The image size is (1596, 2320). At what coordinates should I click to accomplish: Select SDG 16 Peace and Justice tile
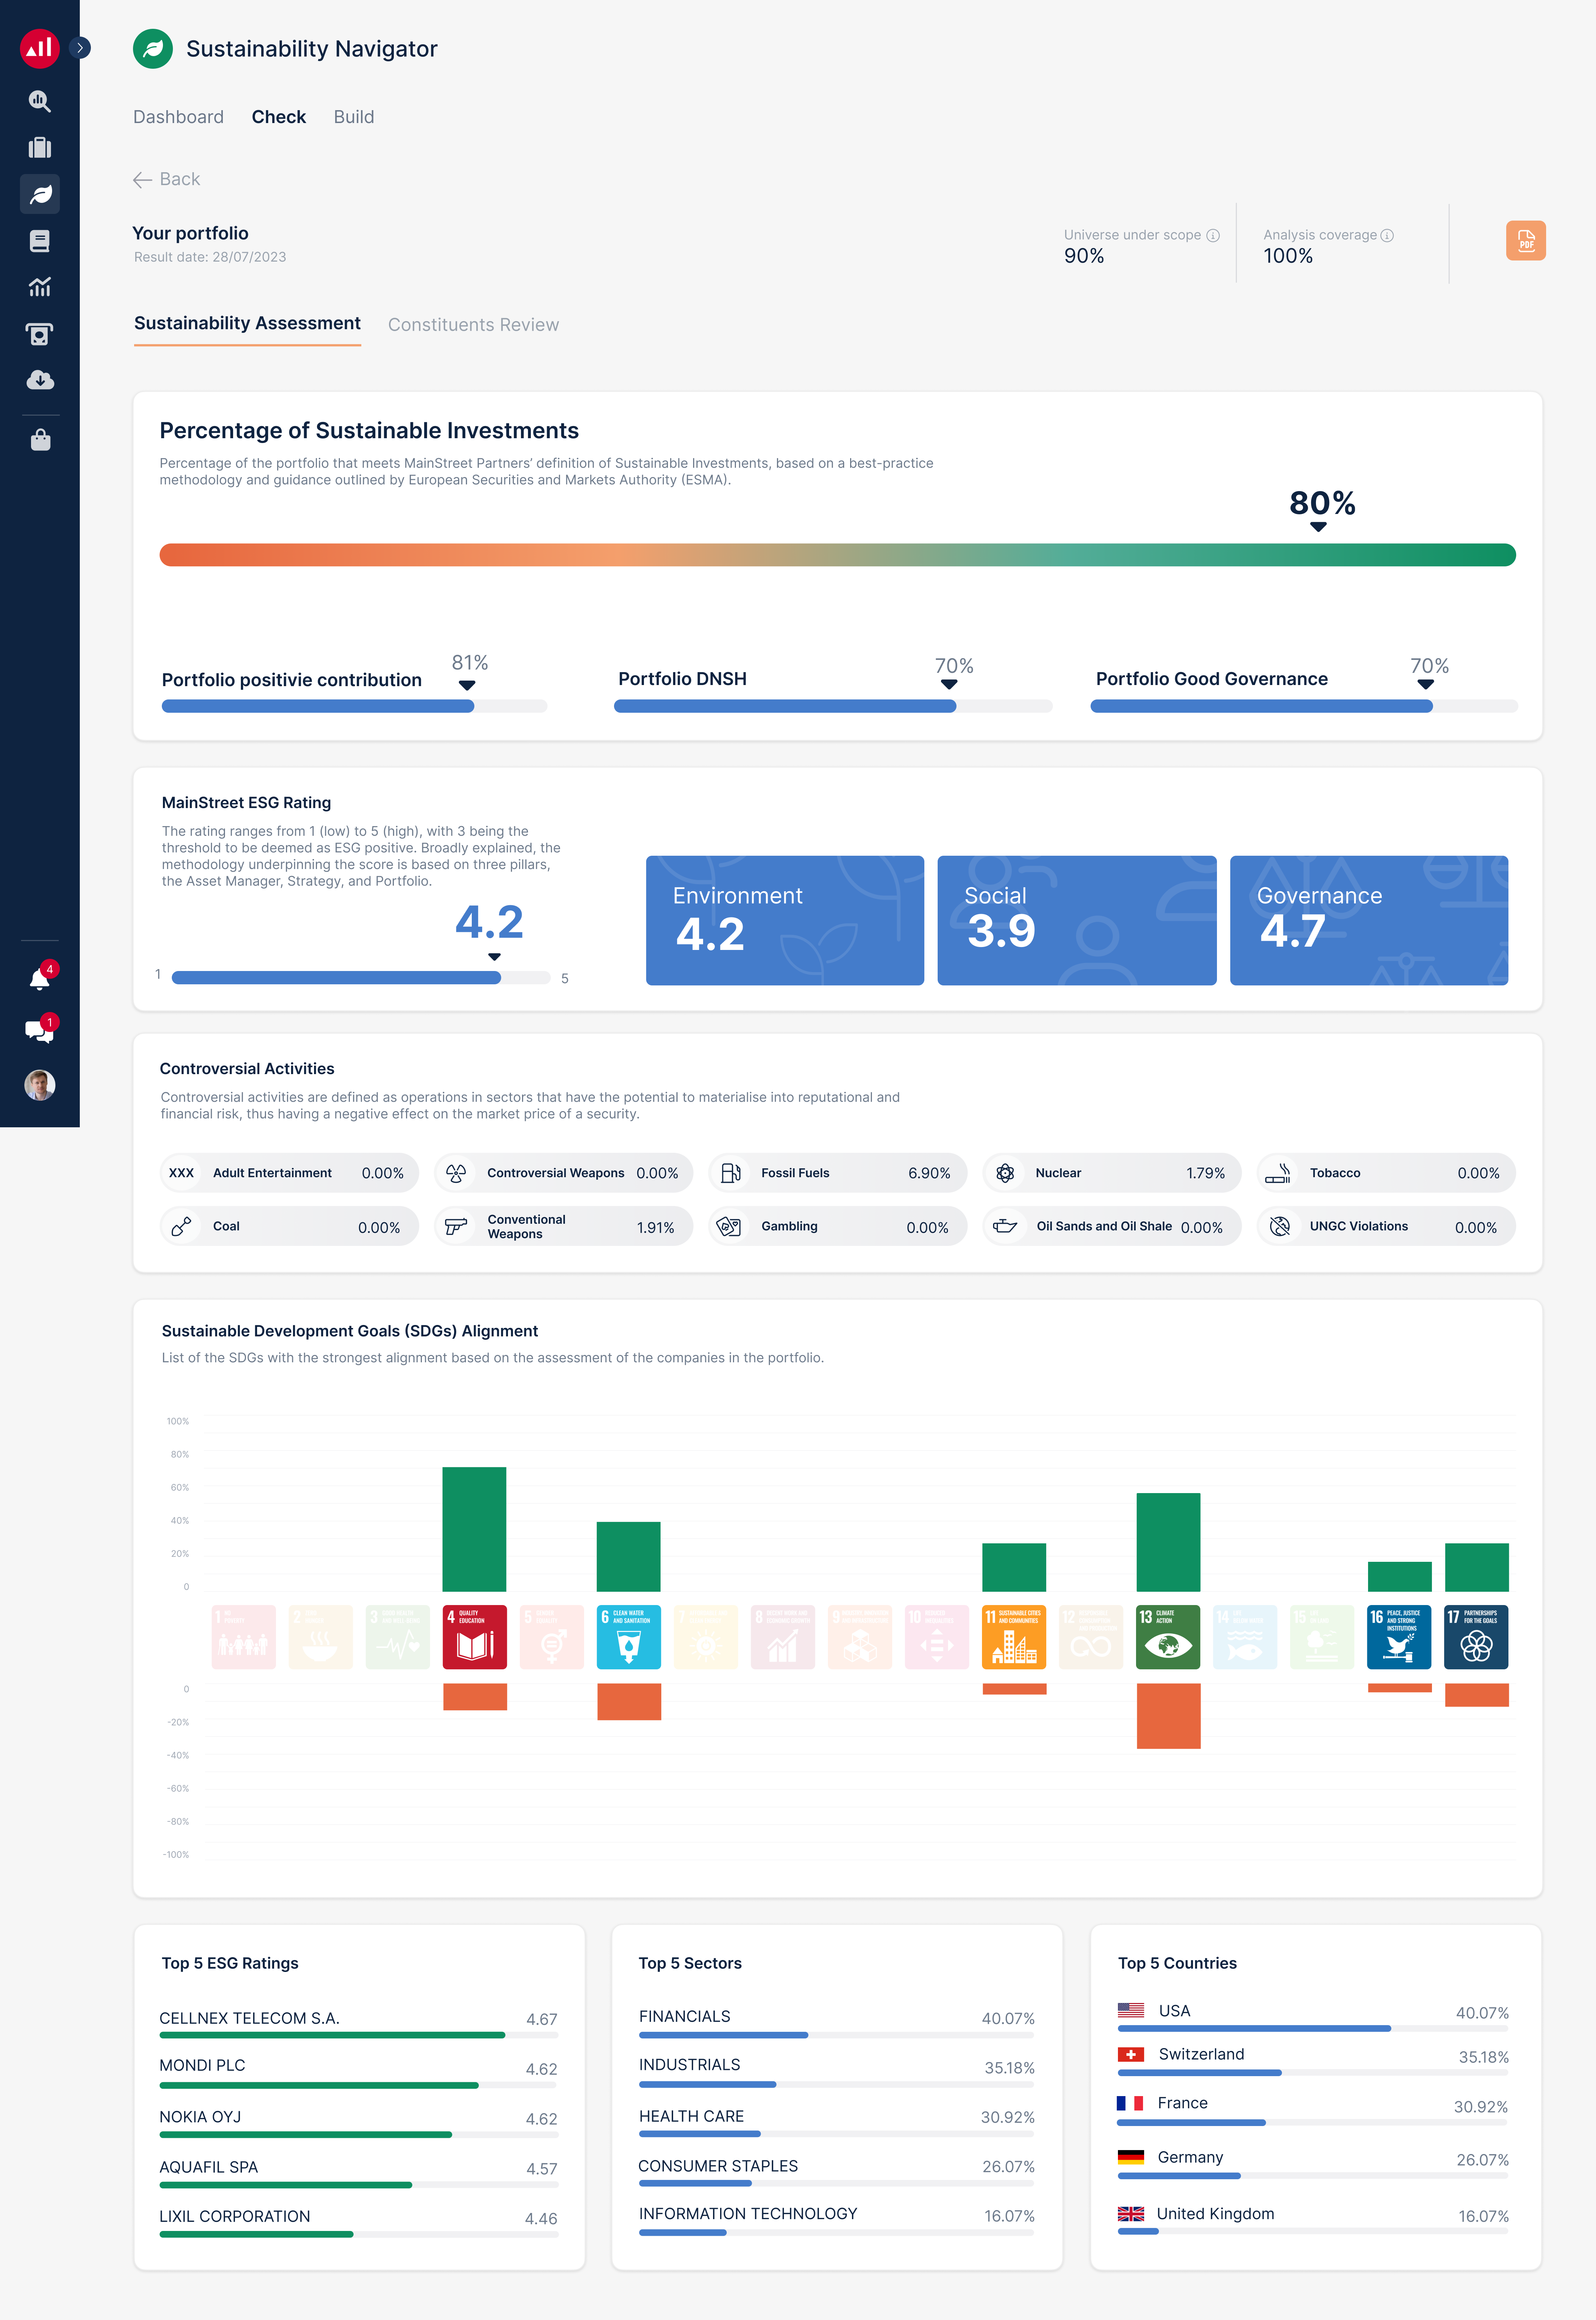point(1399,1637)
